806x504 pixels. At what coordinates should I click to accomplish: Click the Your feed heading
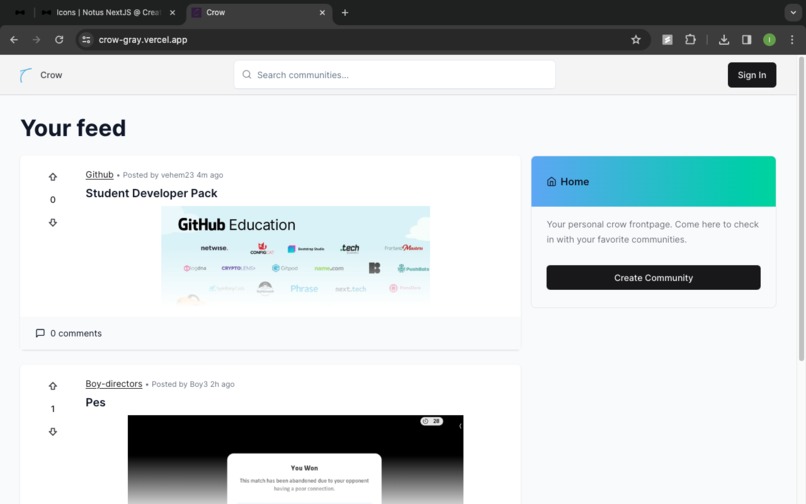(x=73, y=128)
